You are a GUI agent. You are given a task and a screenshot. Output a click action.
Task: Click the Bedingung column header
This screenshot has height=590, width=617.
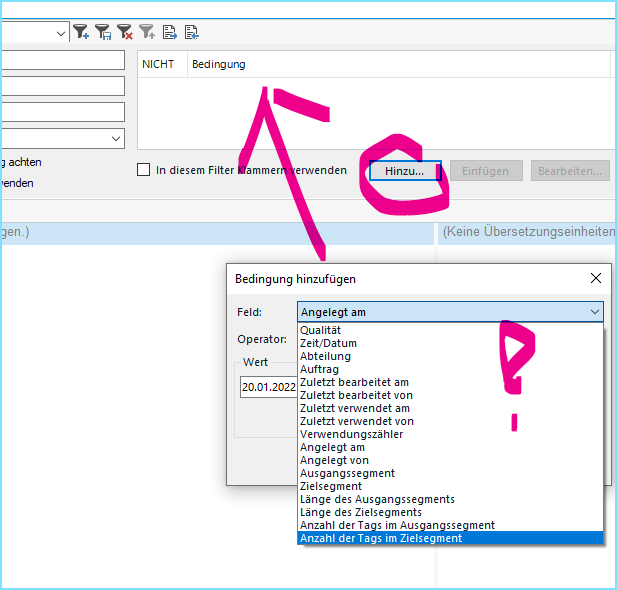(x=399, y=64)
